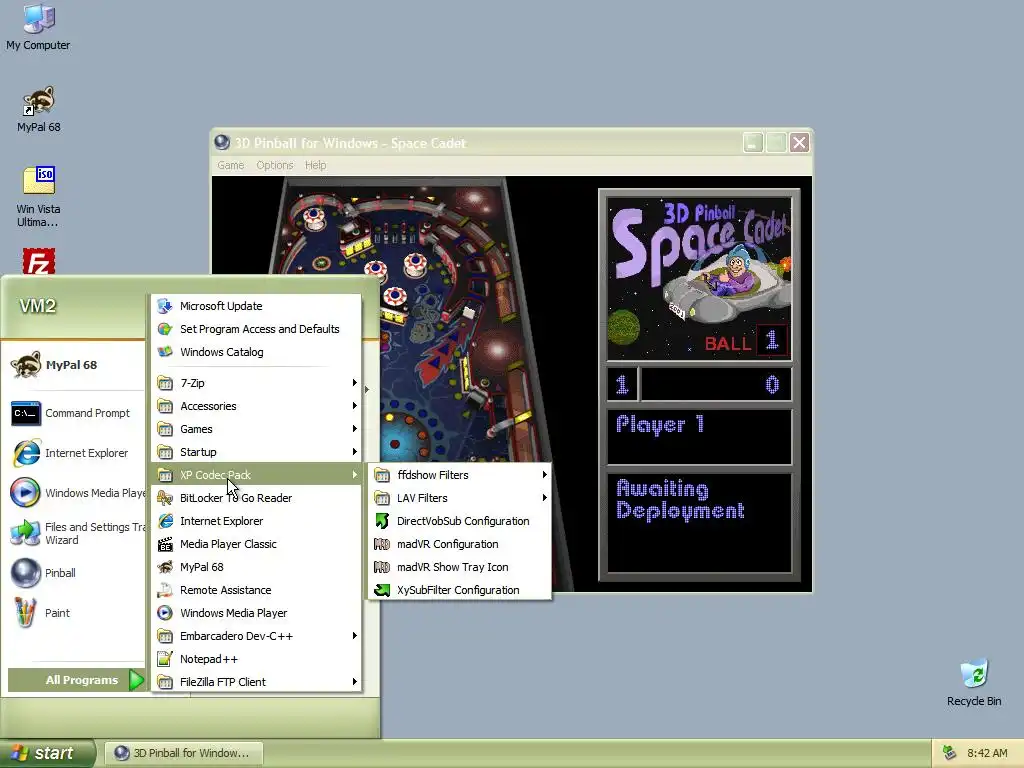Expand the Accessories program folder
The height and width of the screenshot is (768, 1024).
(x=257, y=406)
